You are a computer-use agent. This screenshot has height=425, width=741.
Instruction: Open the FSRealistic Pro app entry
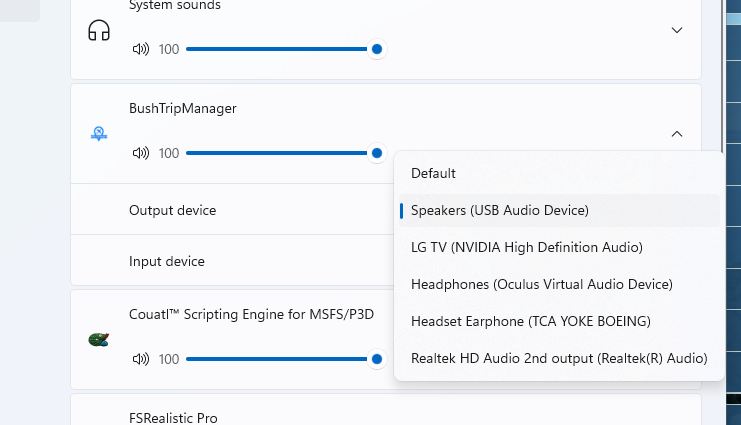pyautogui.click(x=173, y=417)
